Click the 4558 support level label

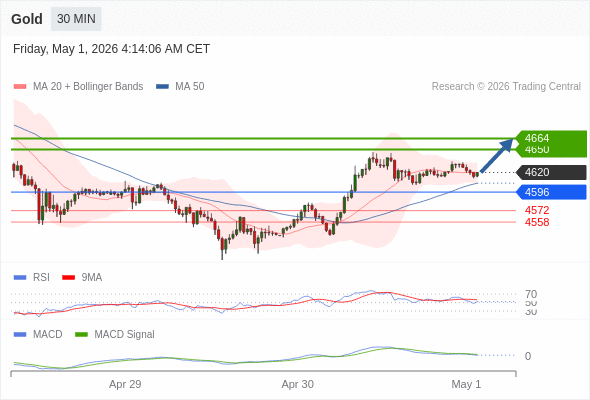(x=537, y=222)
